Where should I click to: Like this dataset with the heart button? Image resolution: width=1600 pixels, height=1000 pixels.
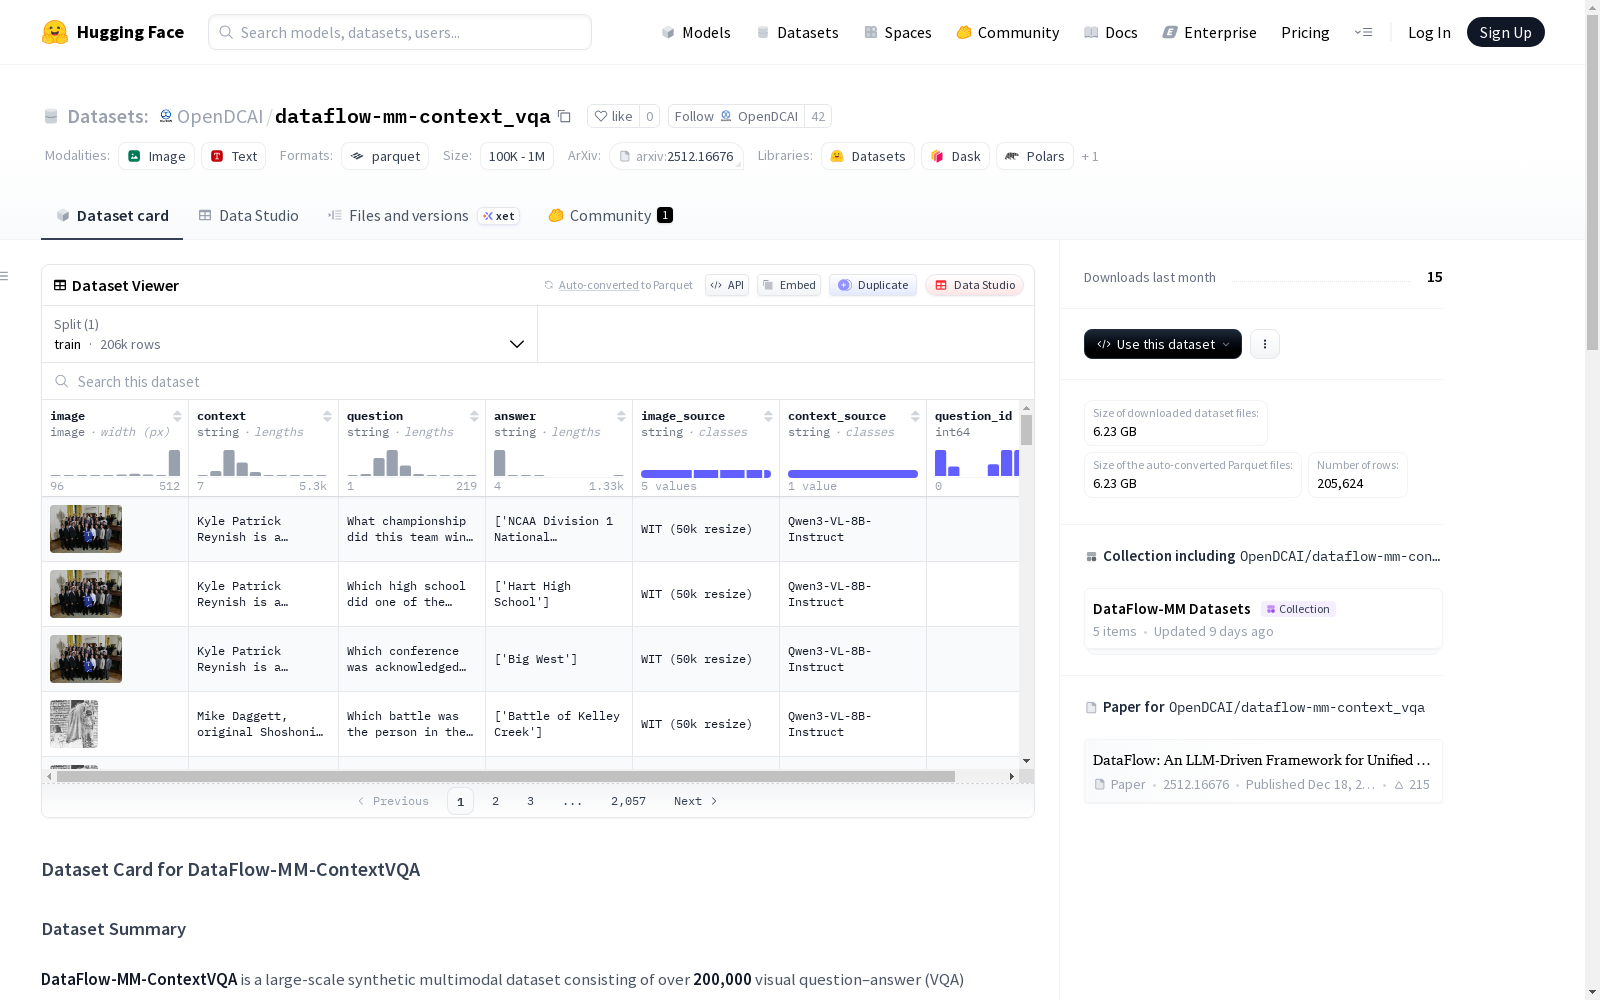click(613, 116)
